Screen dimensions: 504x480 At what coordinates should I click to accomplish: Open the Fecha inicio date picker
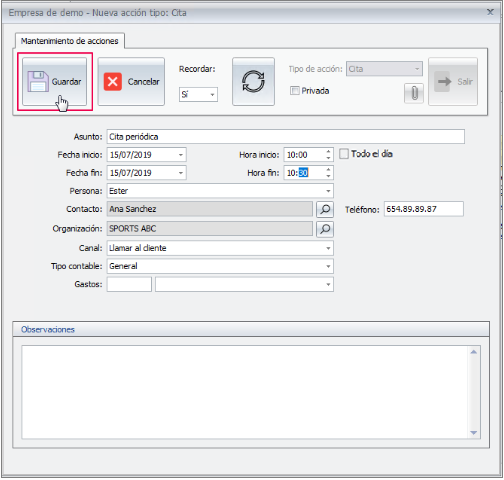pyautogui.click(x=181, y=155)
